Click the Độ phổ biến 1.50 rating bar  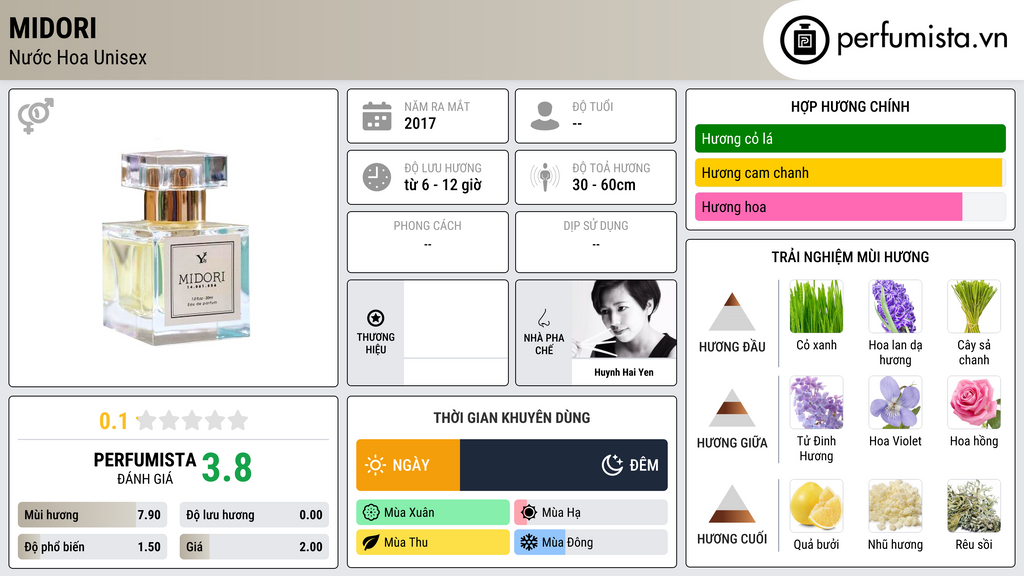pos(93,547)
